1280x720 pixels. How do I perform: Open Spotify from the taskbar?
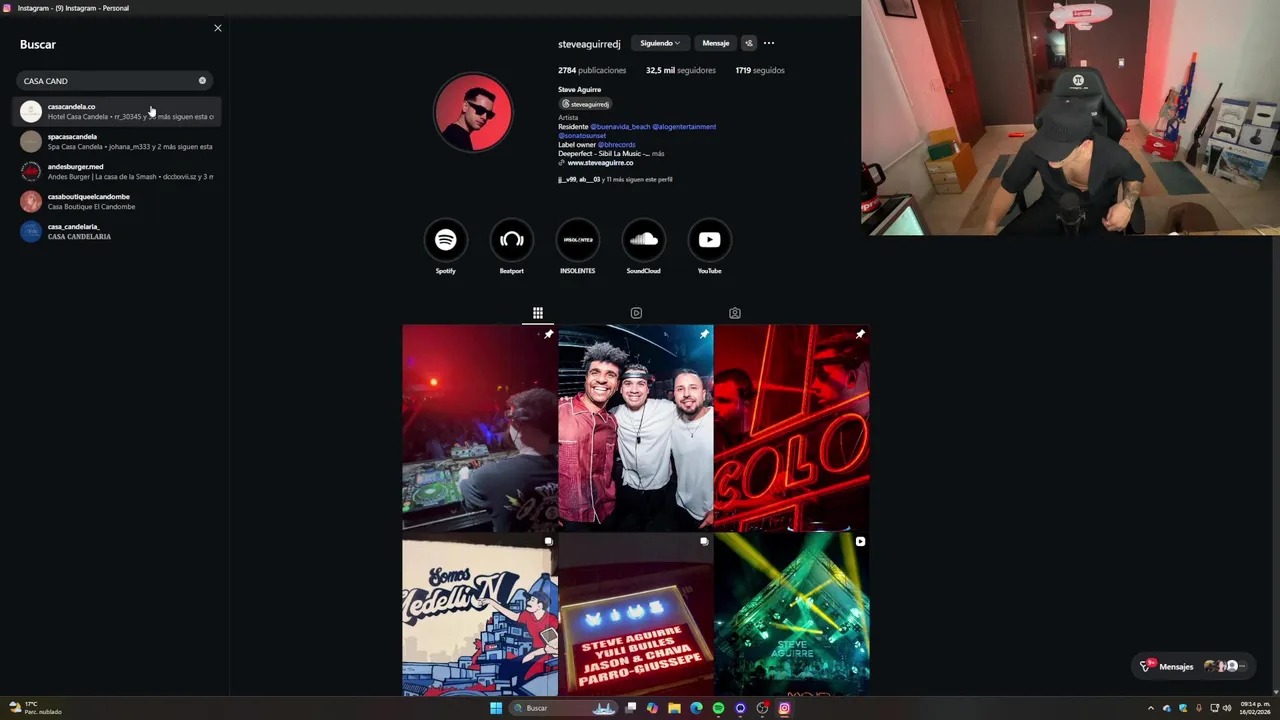718,708
